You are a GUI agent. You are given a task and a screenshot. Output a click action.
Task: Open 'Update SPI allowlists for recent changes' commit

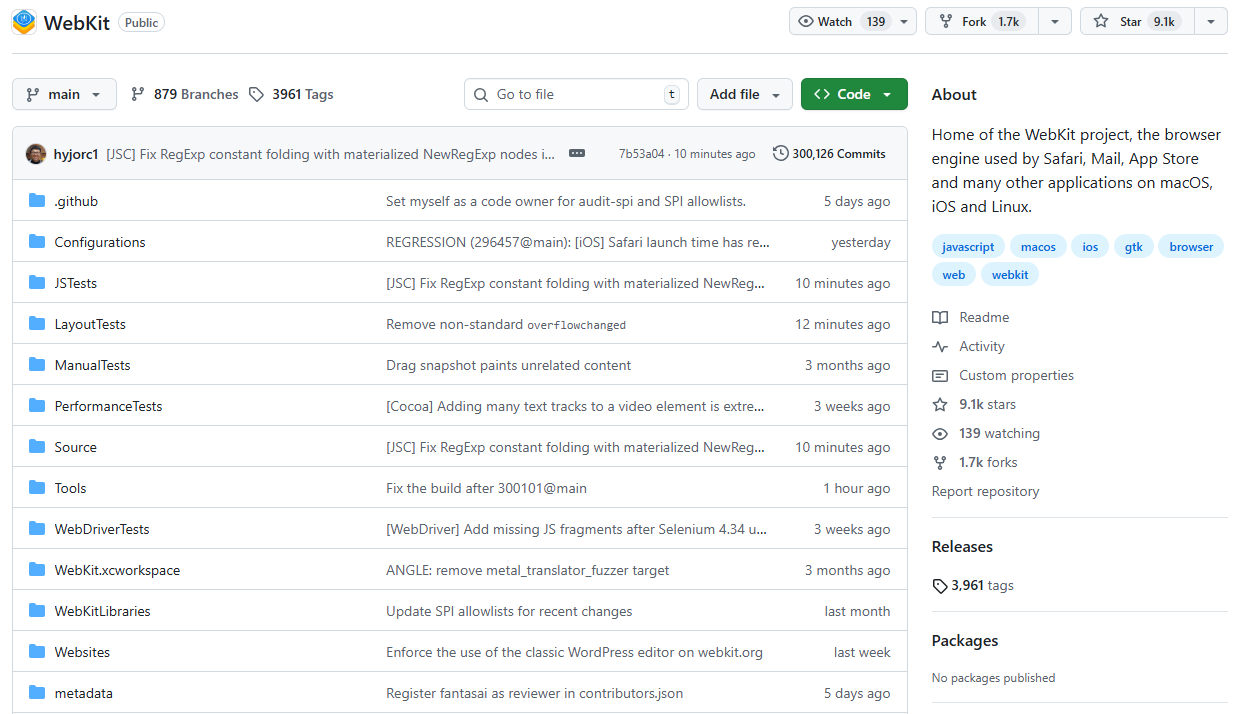coord(509,611)
